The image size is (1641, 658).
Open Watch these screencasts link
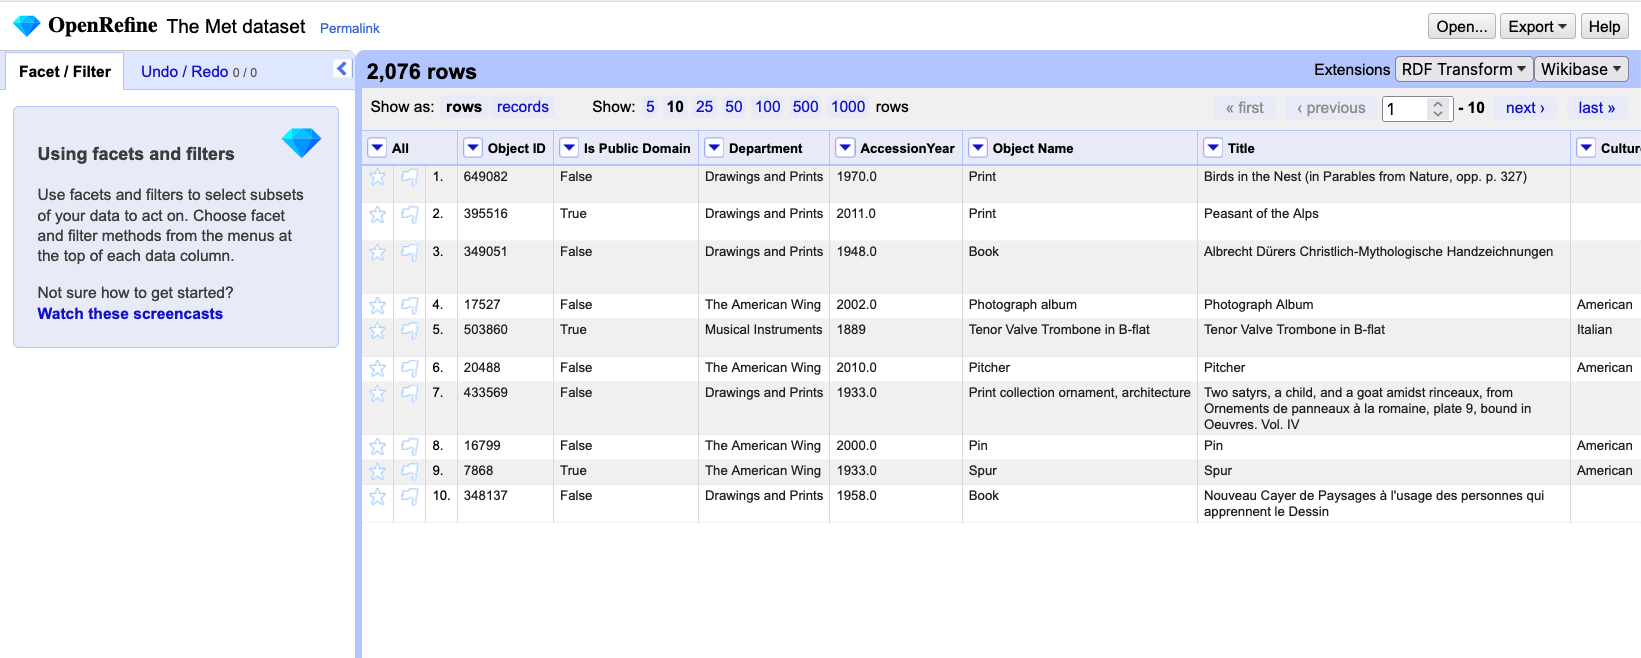pyautogui.click(x=130, y=314)
